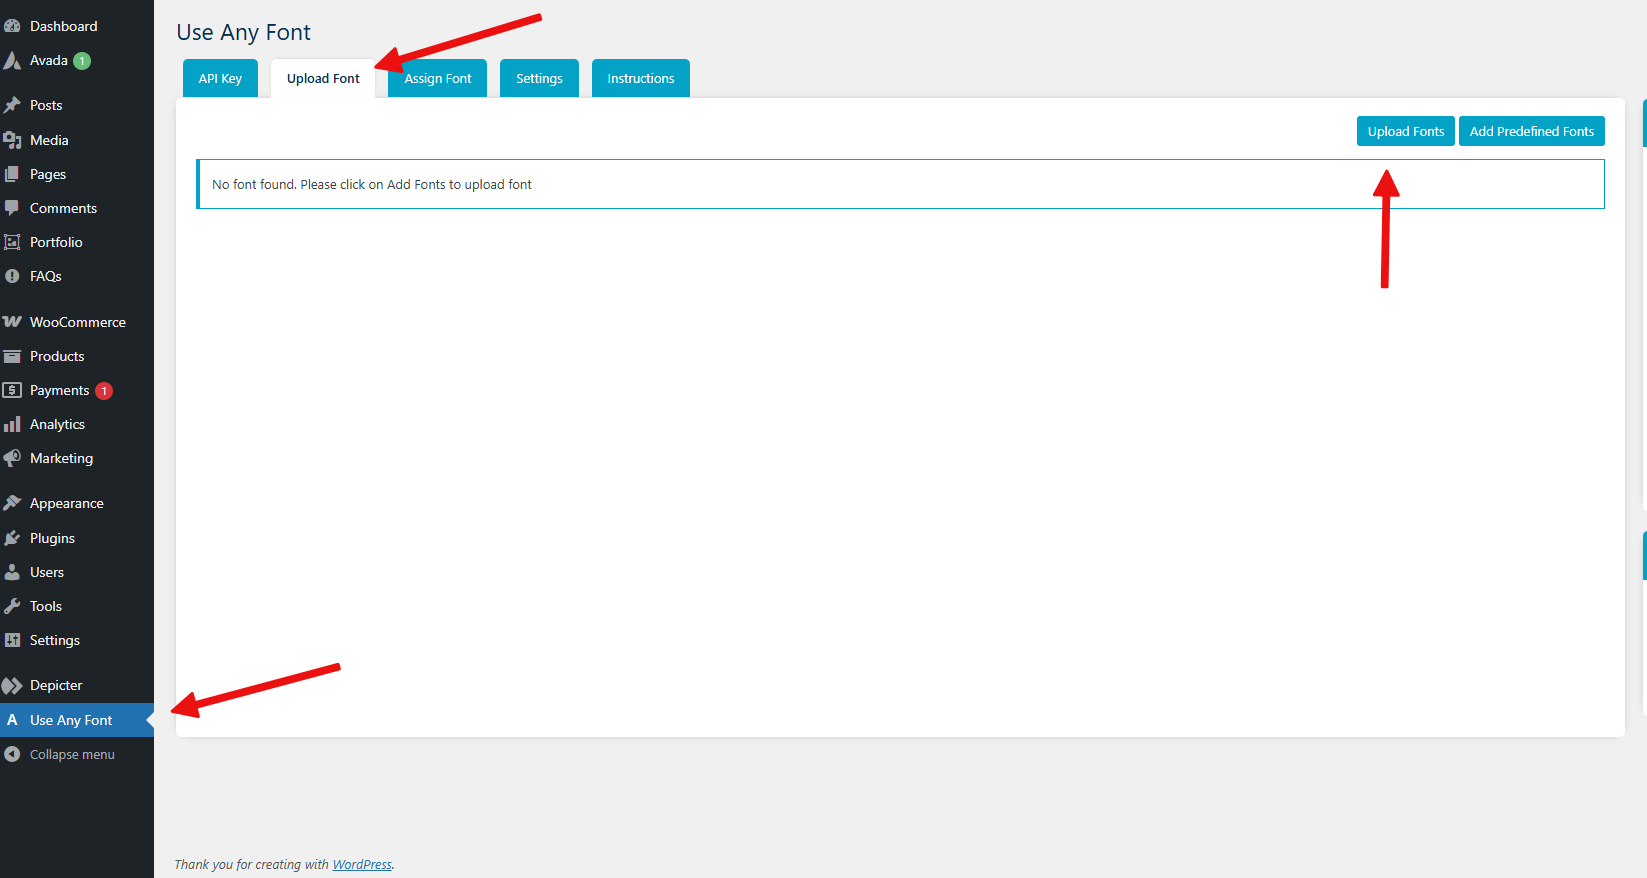The width and height of the screenshot is (1647, 878).
Task: Click the Products archive box icon
Action: 12,356
